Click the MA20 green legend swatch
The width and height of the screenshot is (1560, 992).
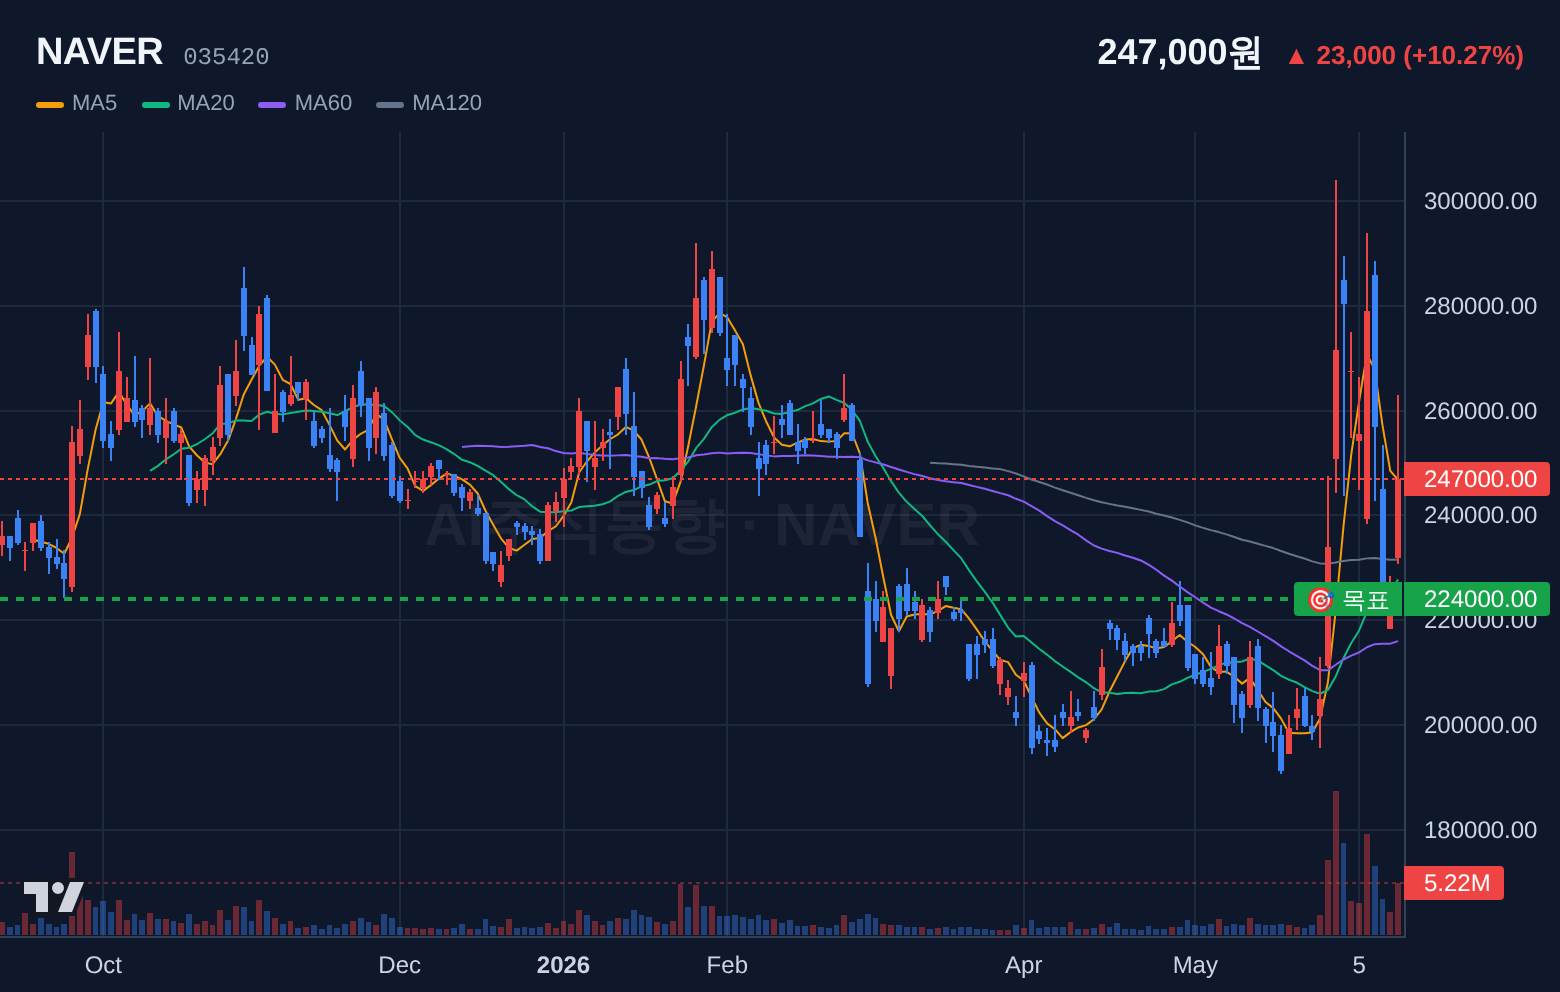coord(156,104)
